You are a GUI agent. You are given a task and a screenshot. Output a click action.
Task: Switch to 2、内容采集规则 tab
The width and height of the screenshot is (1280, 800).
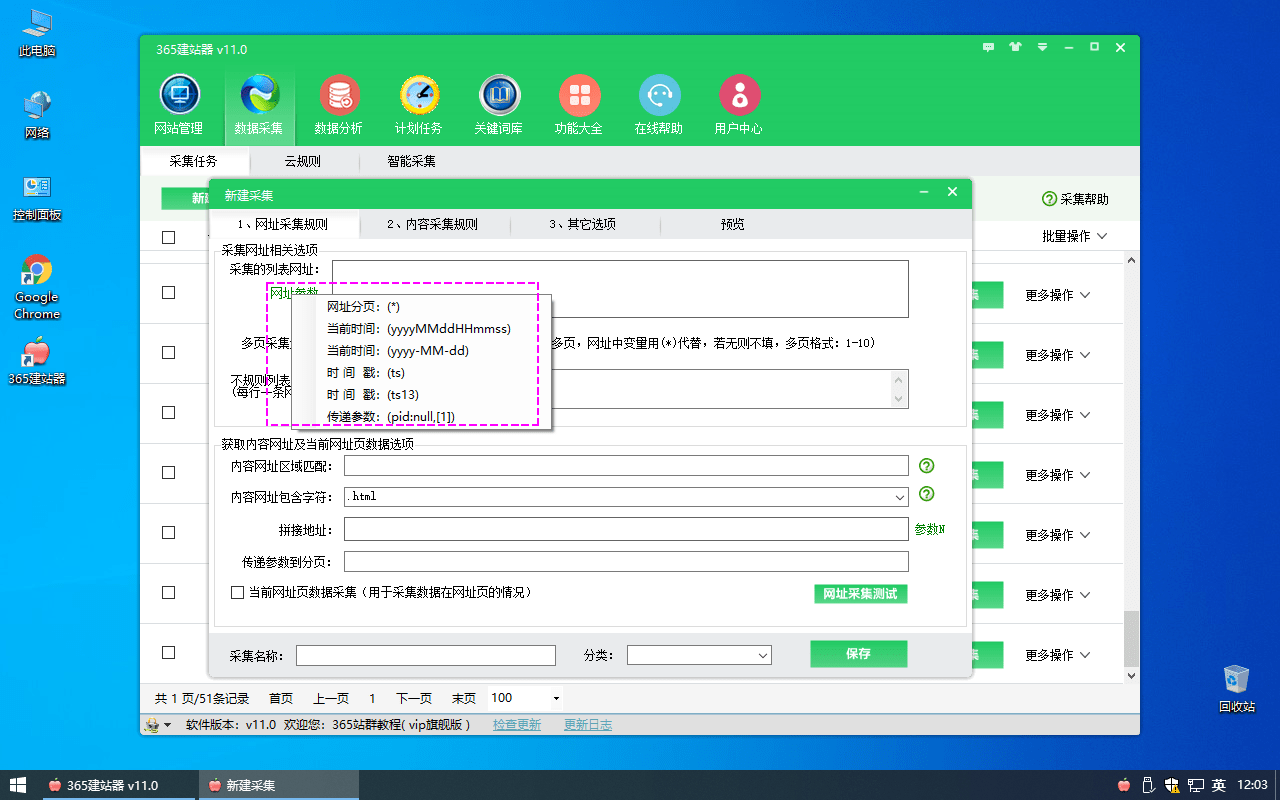[435, 224]
